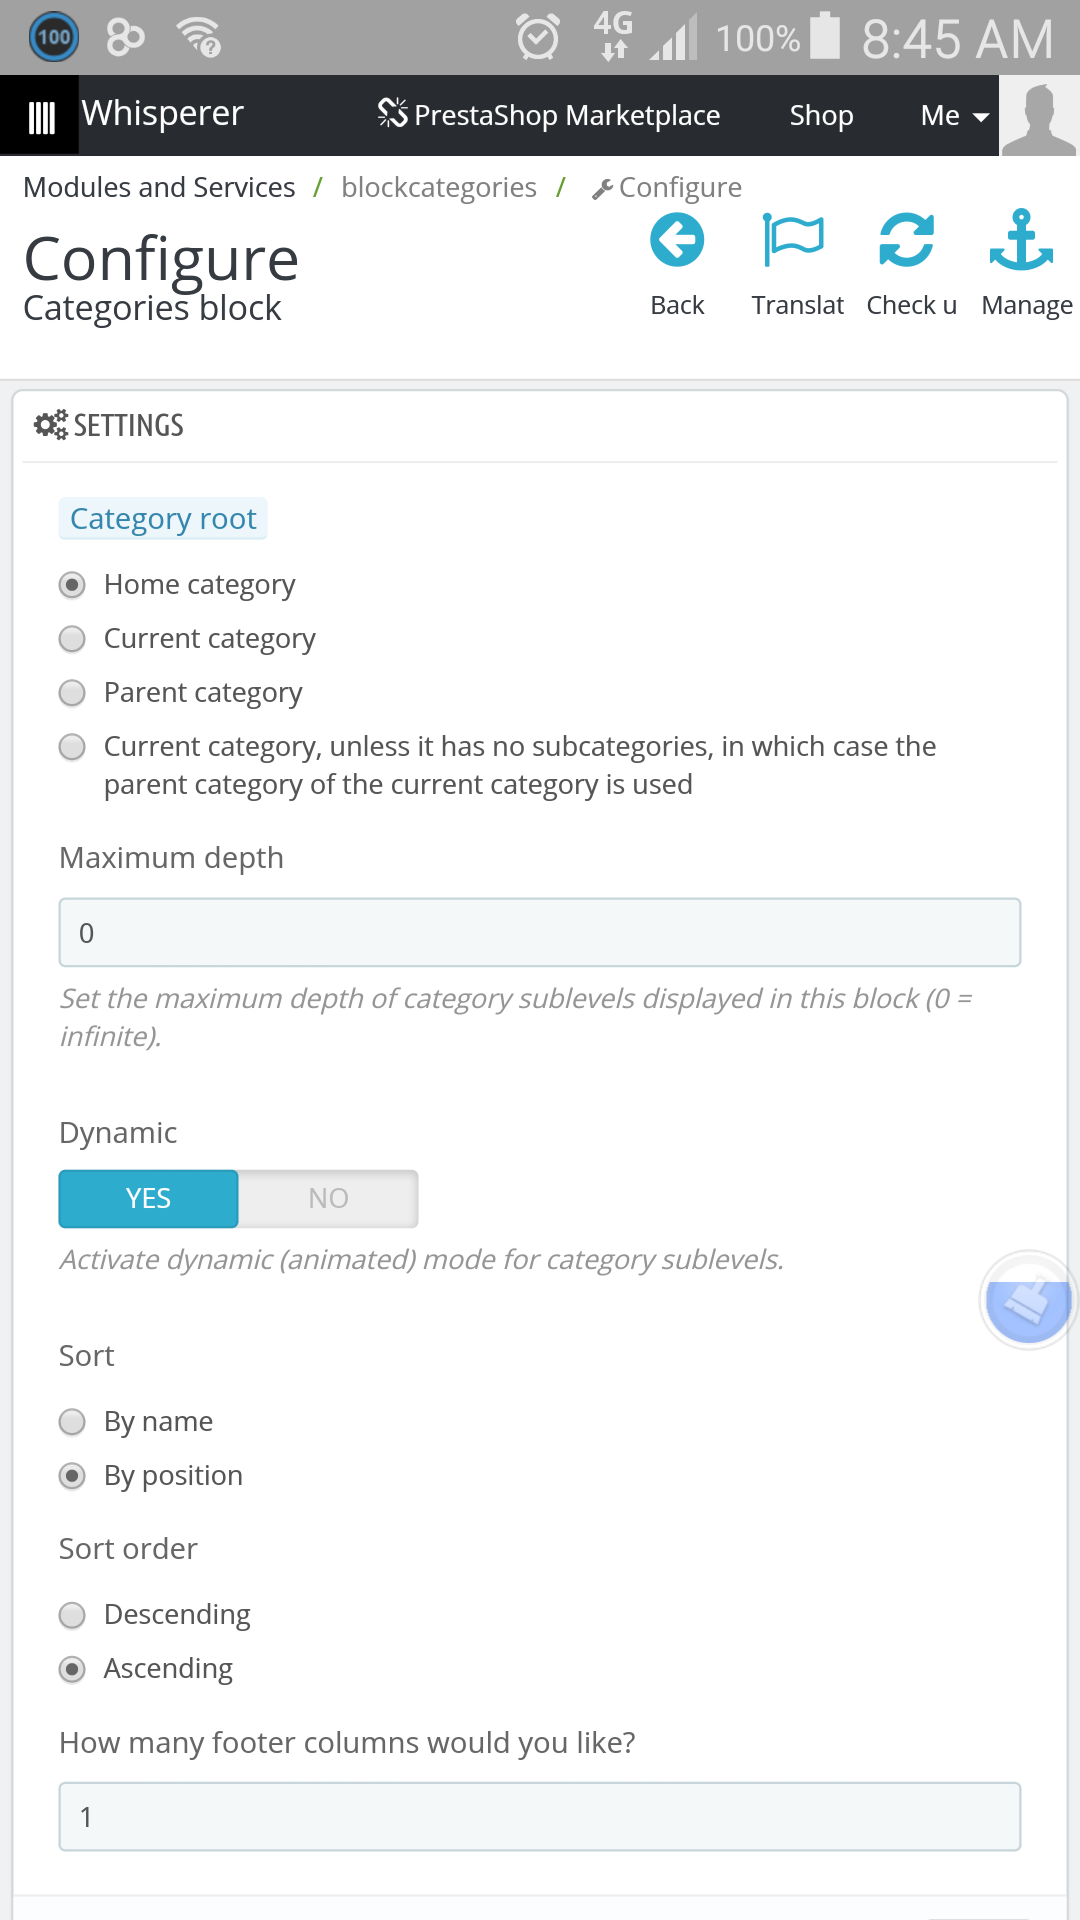Focus the Maximum depth input field

coord(540,933)
